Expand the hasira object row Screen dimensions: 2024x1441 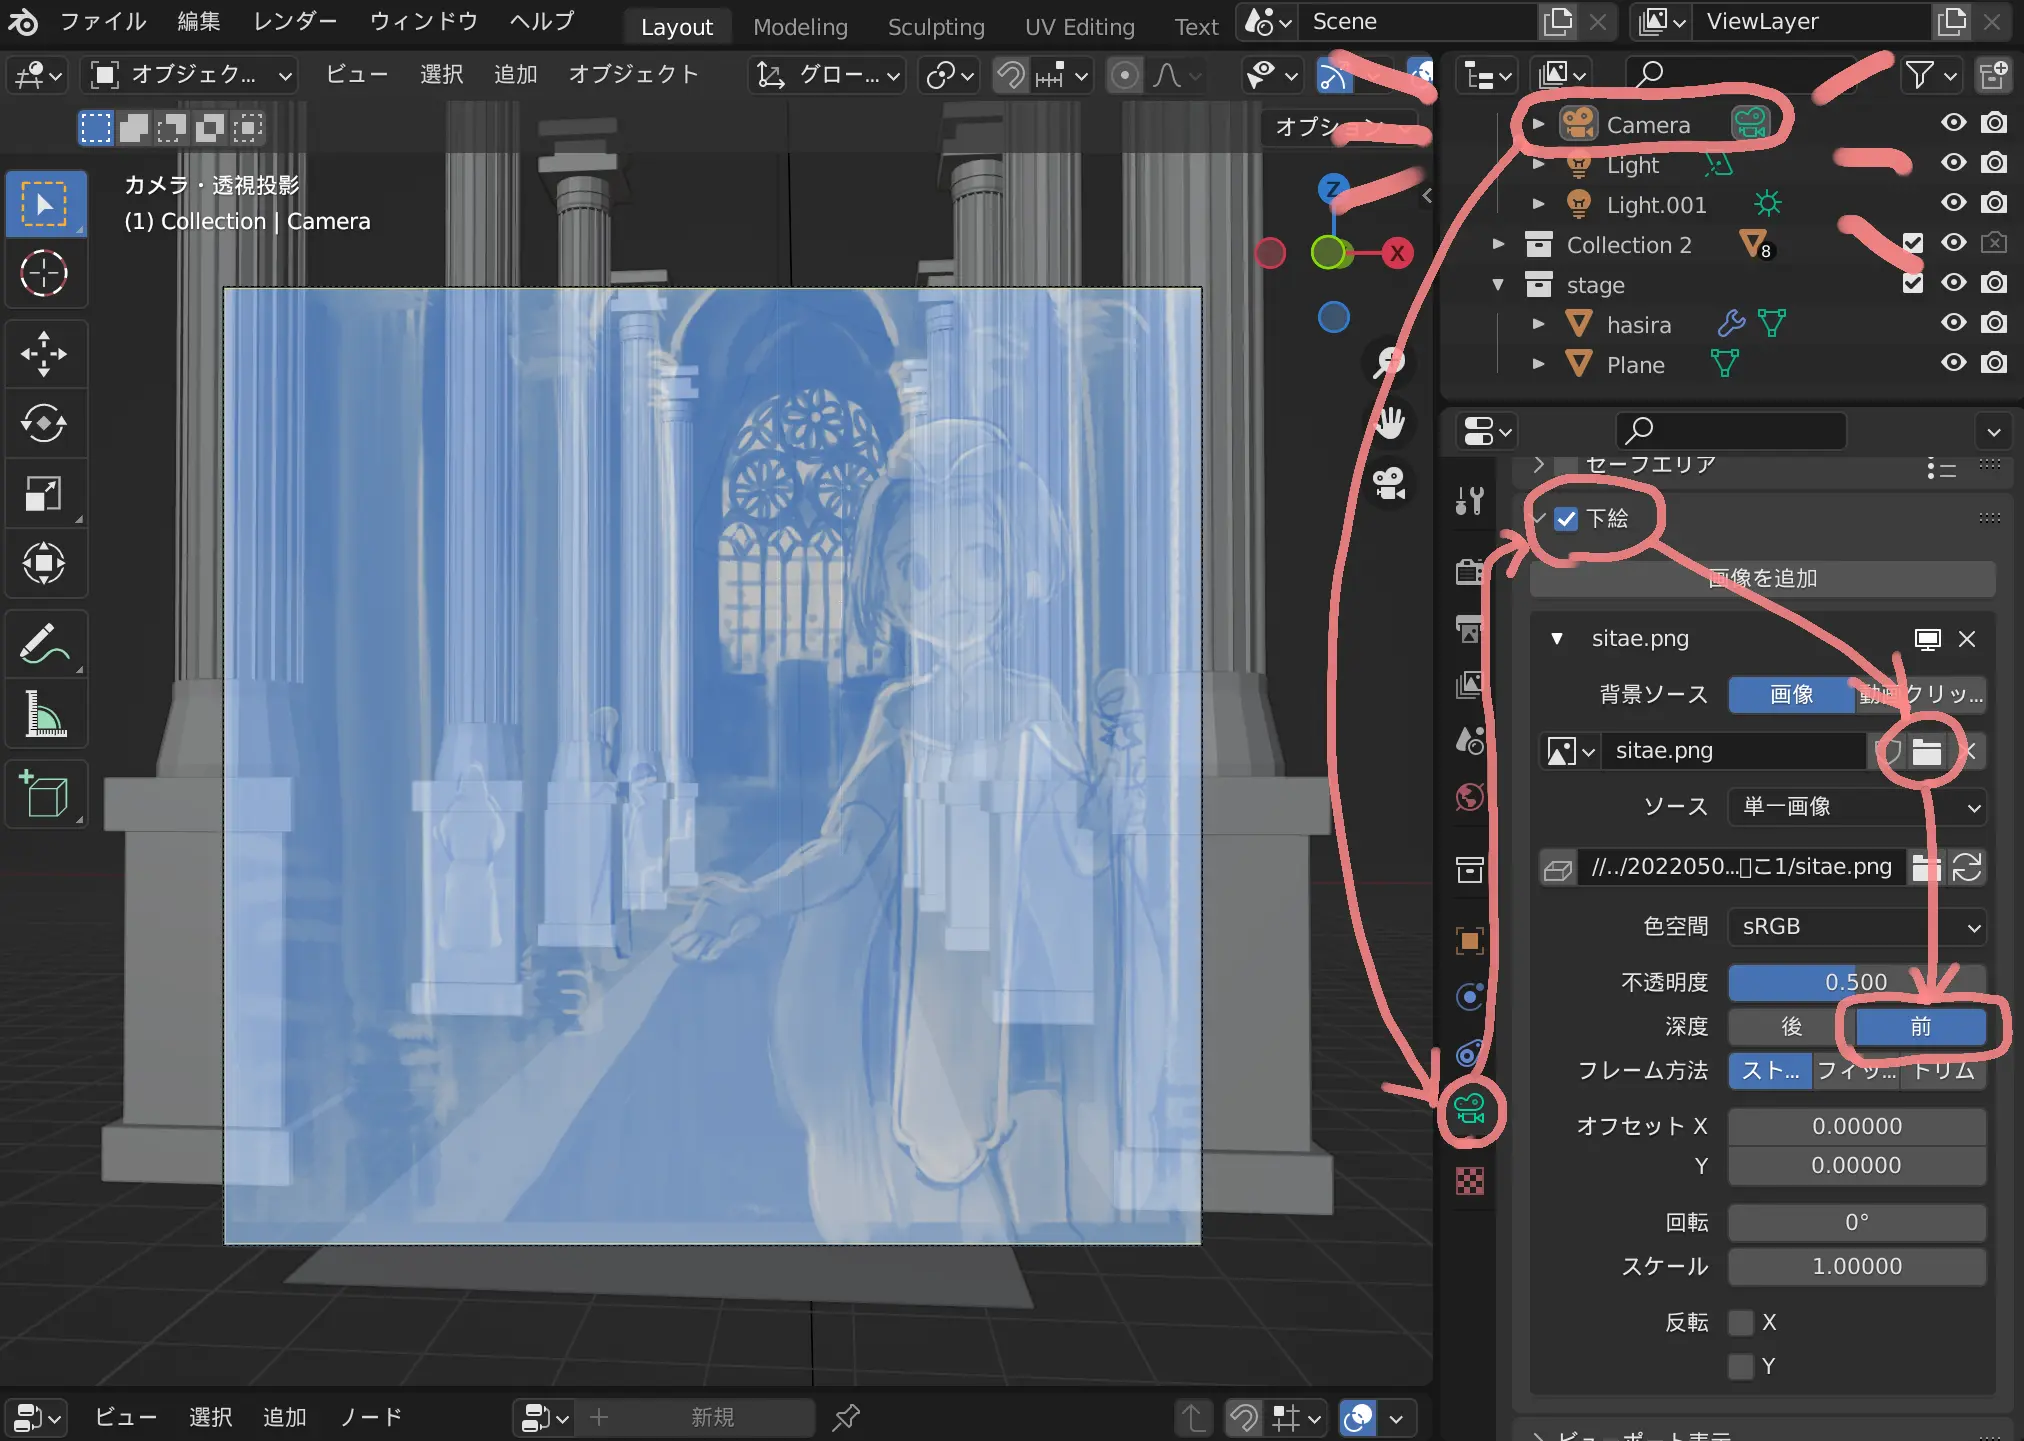(1538, 324)
